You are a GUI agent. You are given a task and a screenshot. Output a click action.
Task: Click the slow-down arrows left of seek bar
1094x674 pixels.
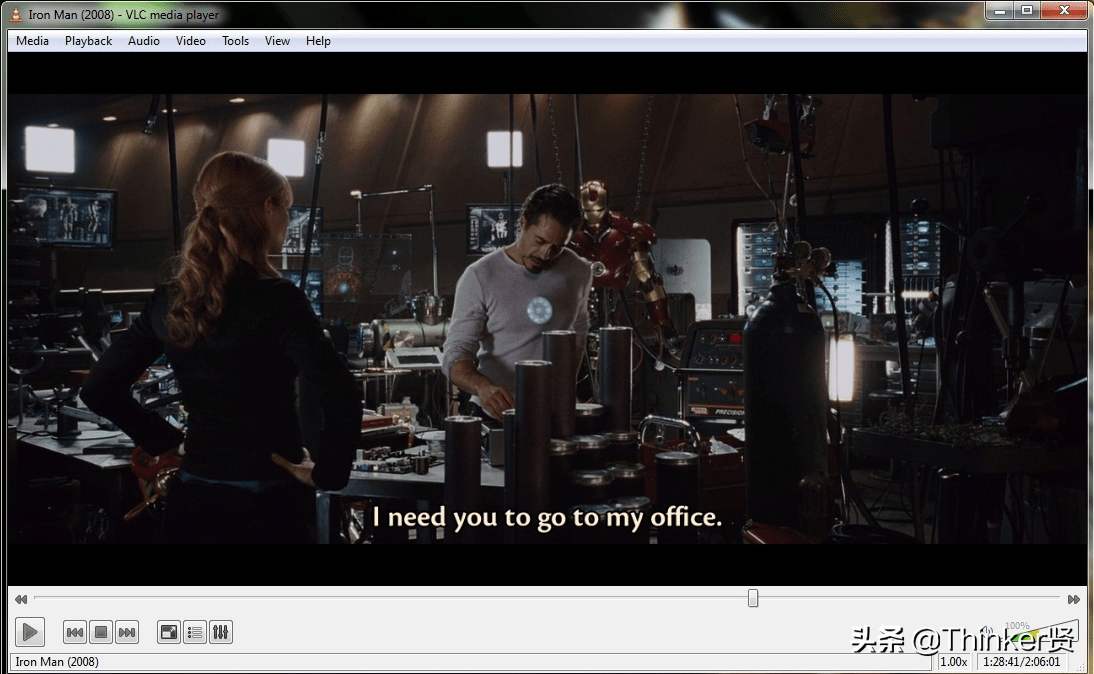[x=20, y=599]
